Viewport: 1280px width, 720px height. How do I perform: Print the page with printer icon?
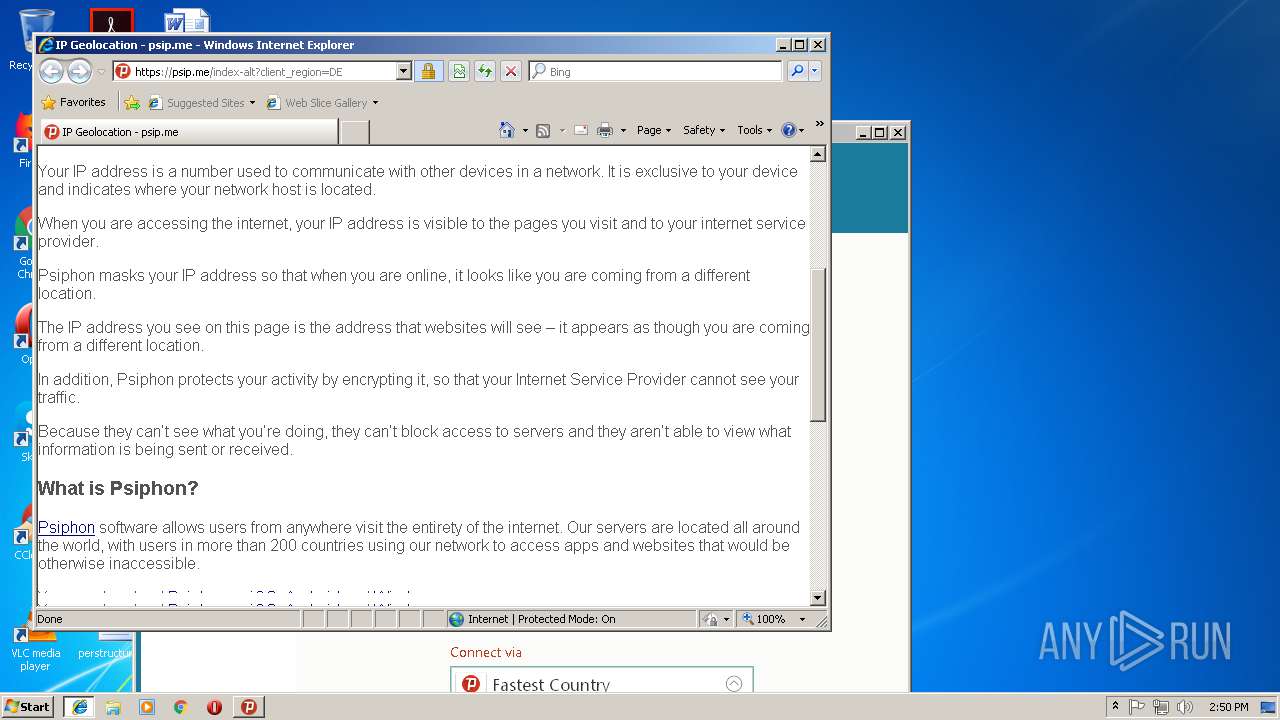click(x=604, y=130)
